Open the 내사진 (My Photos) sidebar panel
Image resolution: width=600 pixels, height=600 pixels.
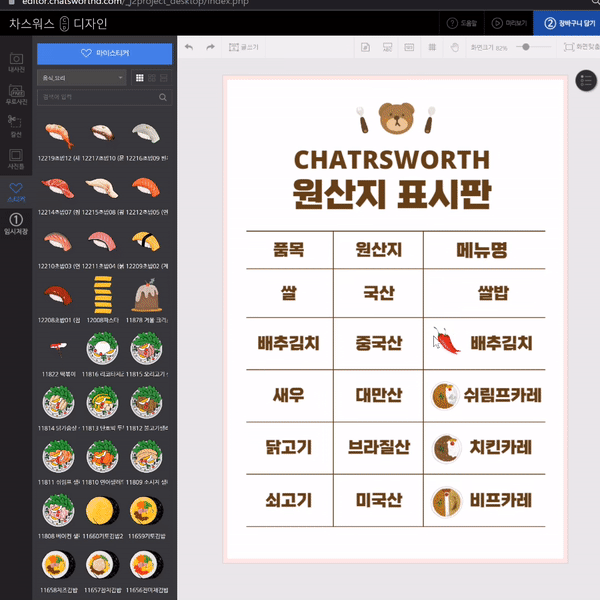(x=16, y=62)
